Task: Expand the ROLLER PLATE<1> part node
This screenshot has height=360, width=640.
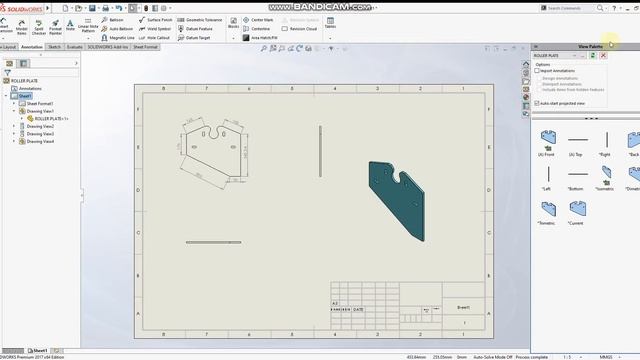Action: point(22,119)
